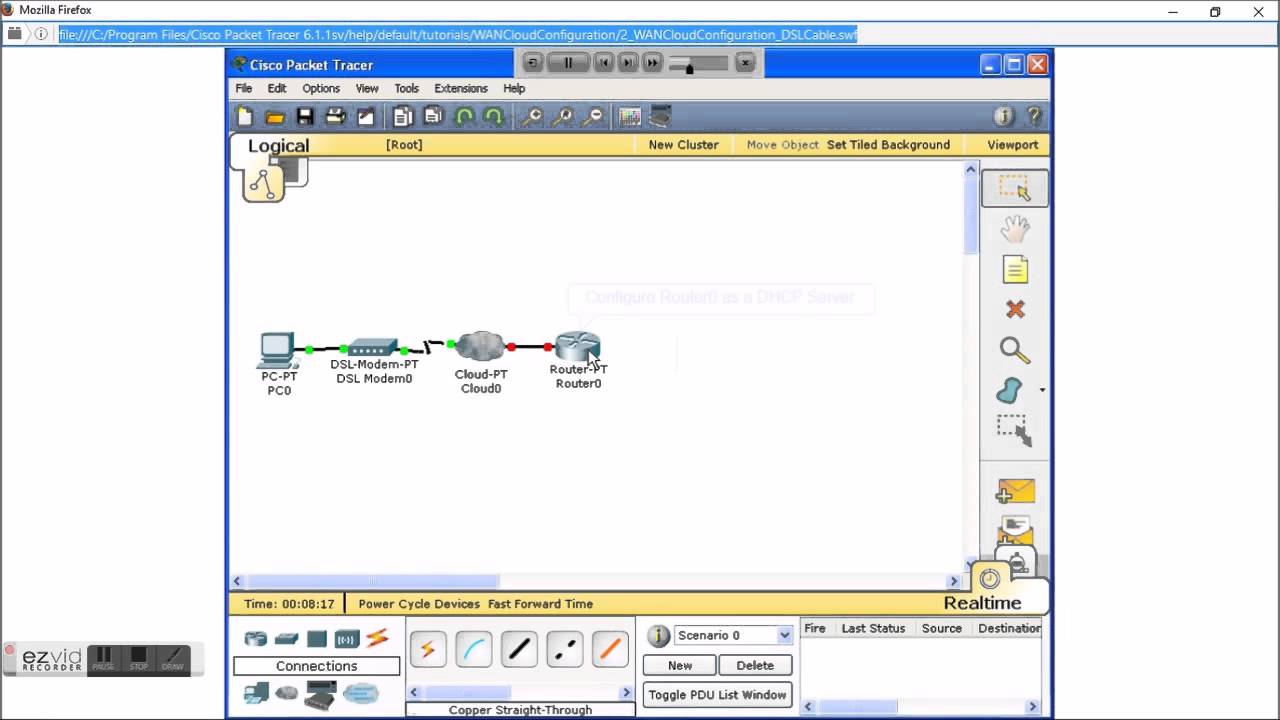The image size is (1280, 720).
Task: Select the End Devices category
Action: pos(256,692)
